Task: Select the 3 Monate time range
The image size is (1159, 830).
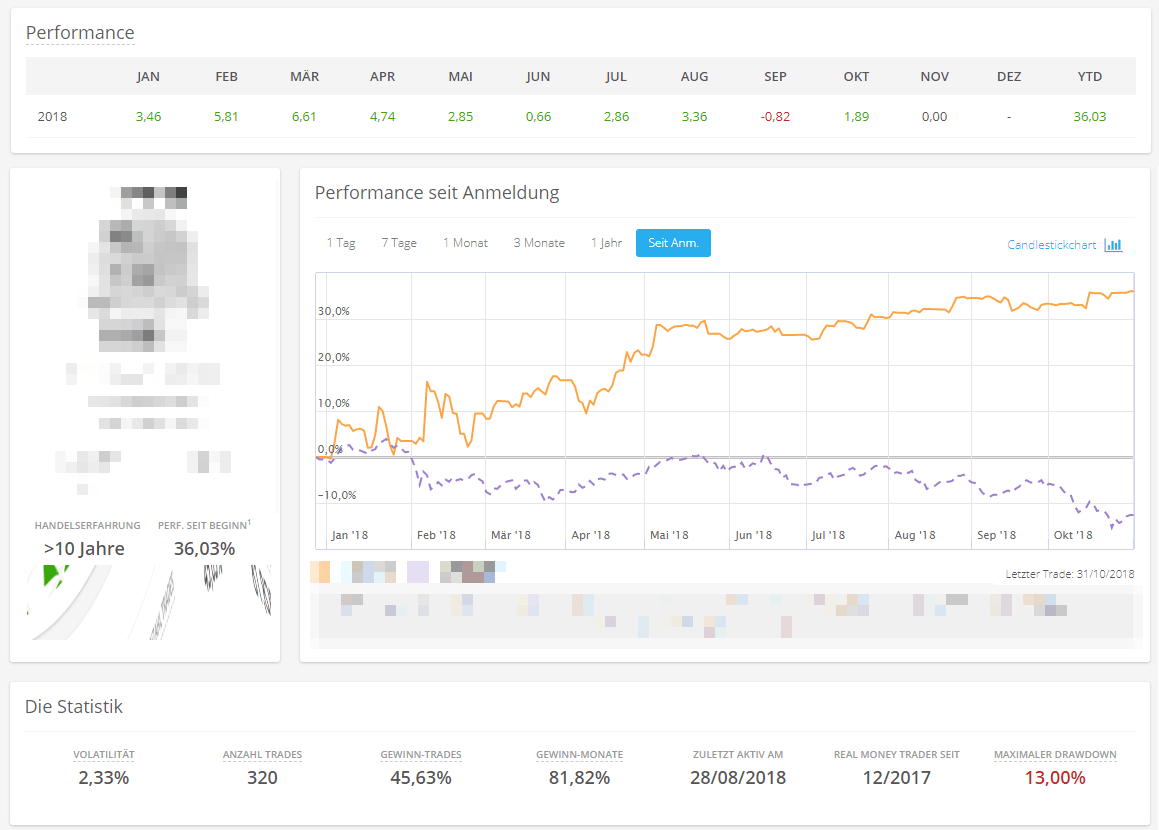Action: (x=539, y=243)
